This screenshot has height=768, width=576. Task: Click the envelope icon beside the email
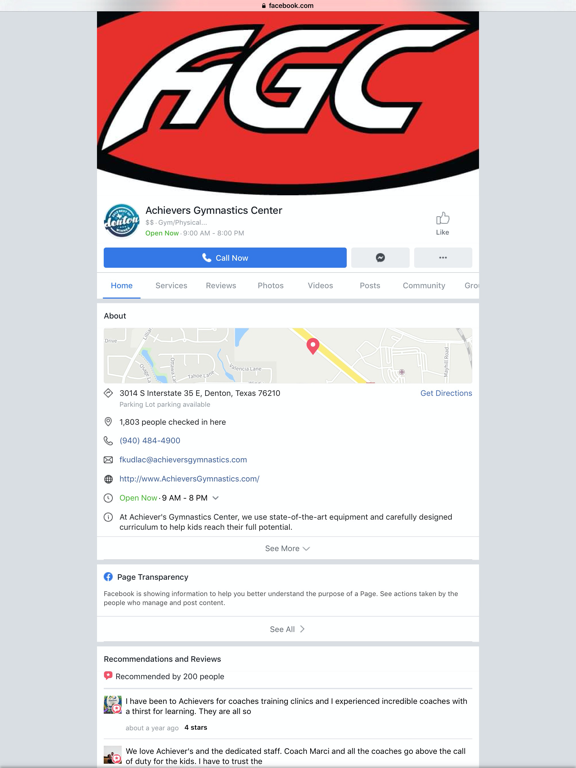tap(108, 460)
